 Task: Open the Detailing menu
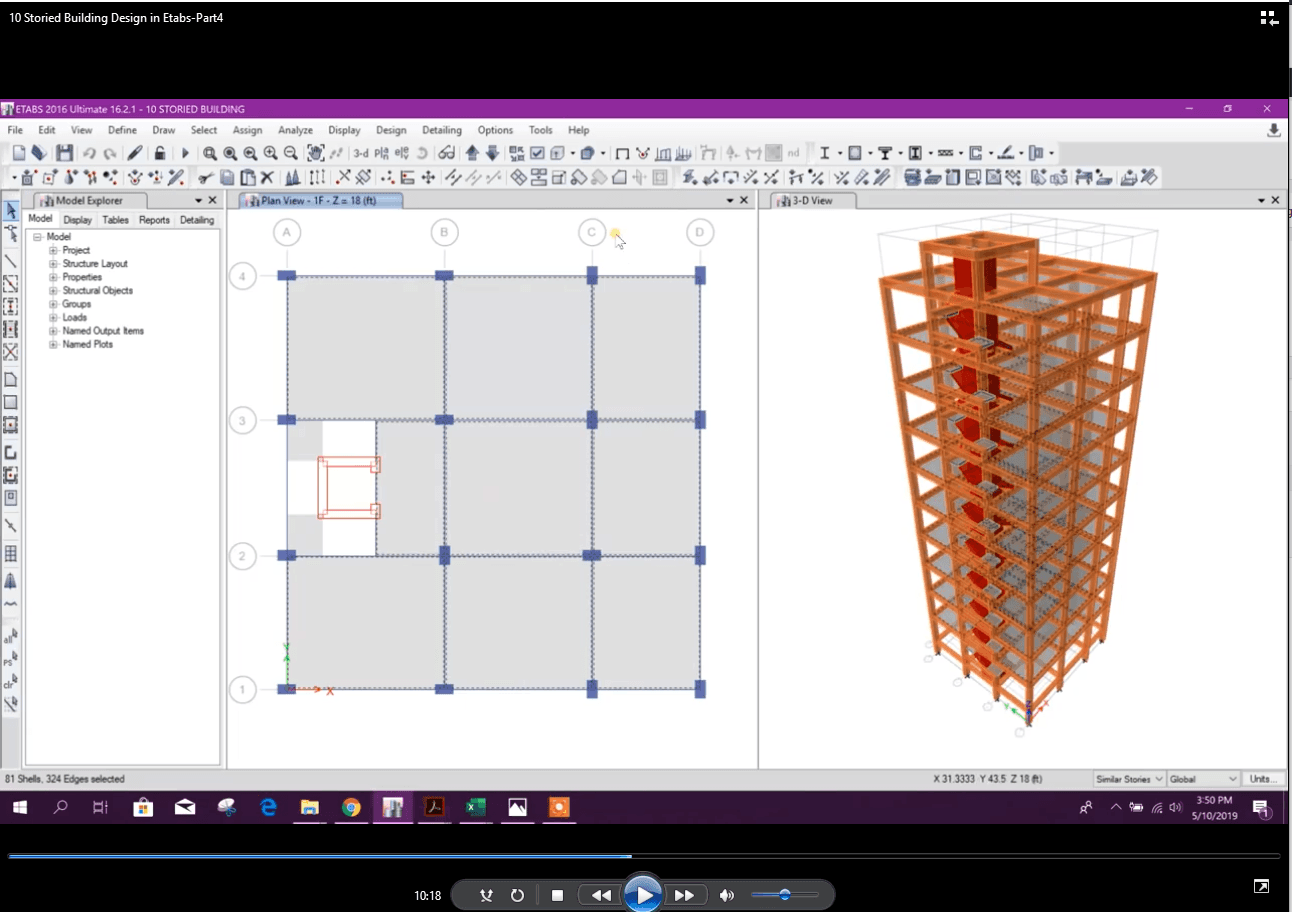pos(442,130)
